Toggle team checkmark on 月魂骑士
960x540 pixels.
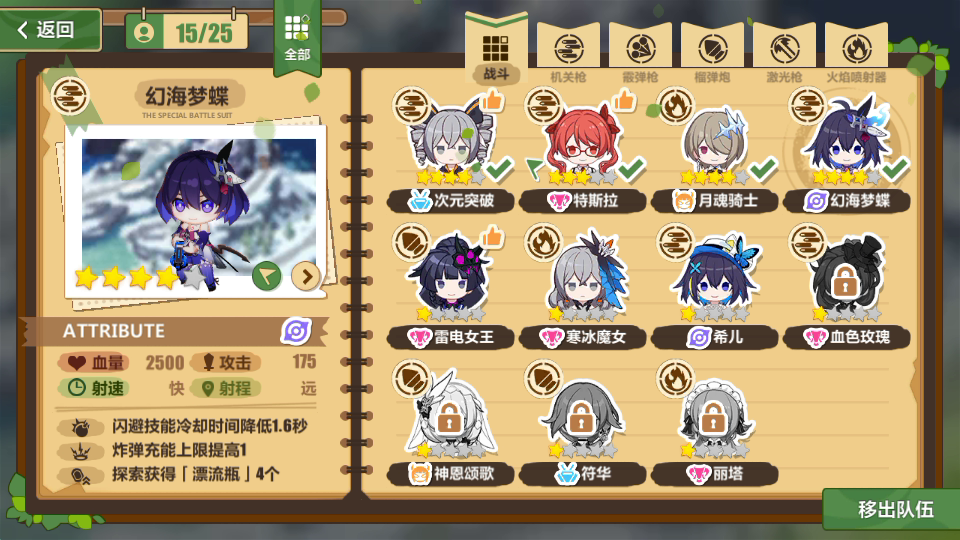(763, 168)
